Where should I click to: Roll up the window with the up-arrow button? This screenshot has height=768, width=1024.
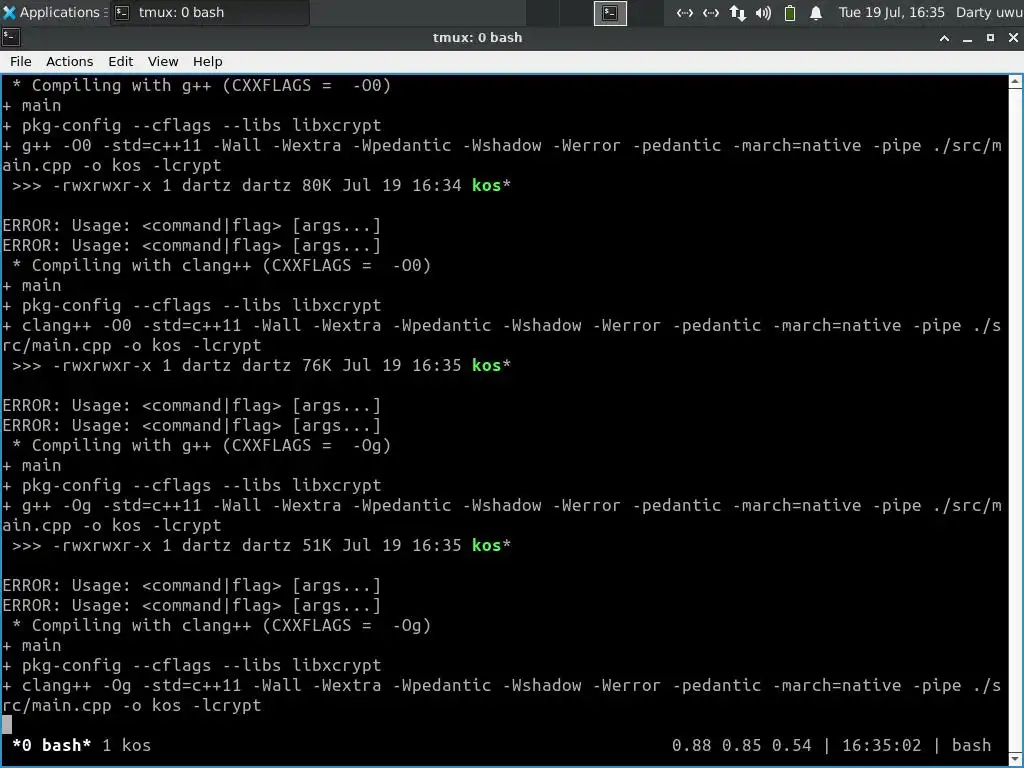point(944,38)
